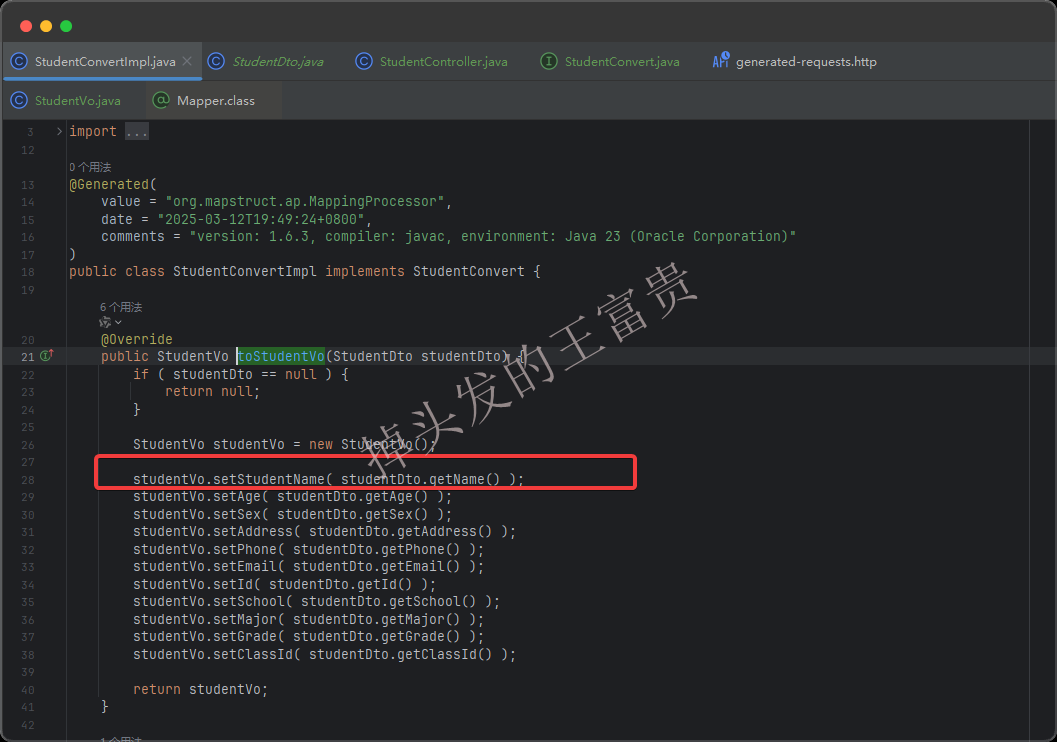Click annotation icon on Mapper.class tab
The width and height of the screenshot is (1057, 742).
(x=160, y=100)
